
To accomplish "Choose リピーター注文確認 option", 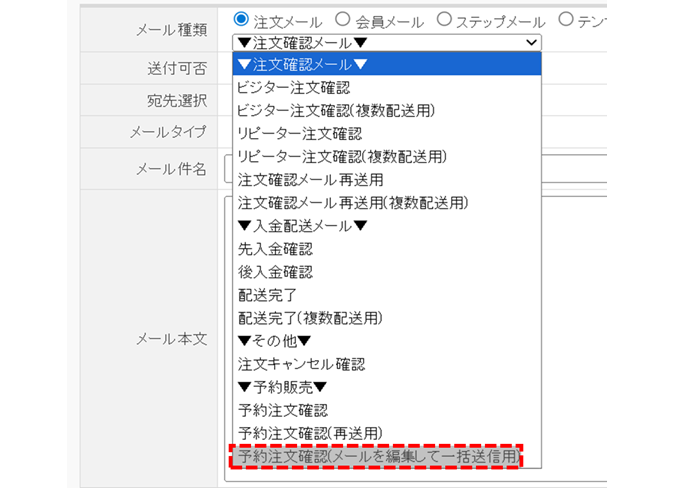I will pyautogui.click(x=298, y=133).
